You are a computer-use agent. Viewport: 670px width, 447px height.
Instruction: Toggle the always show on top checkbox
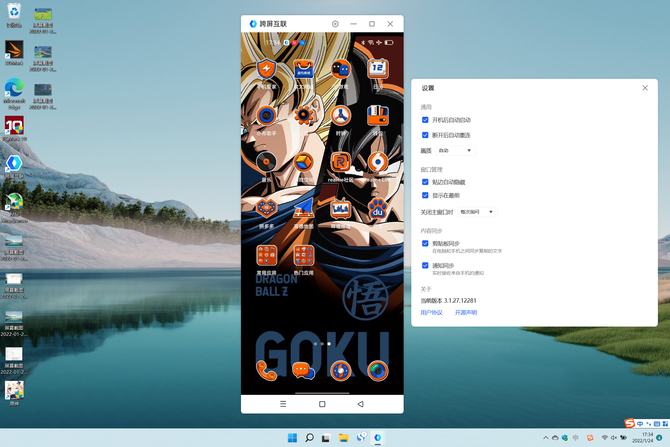425,195
